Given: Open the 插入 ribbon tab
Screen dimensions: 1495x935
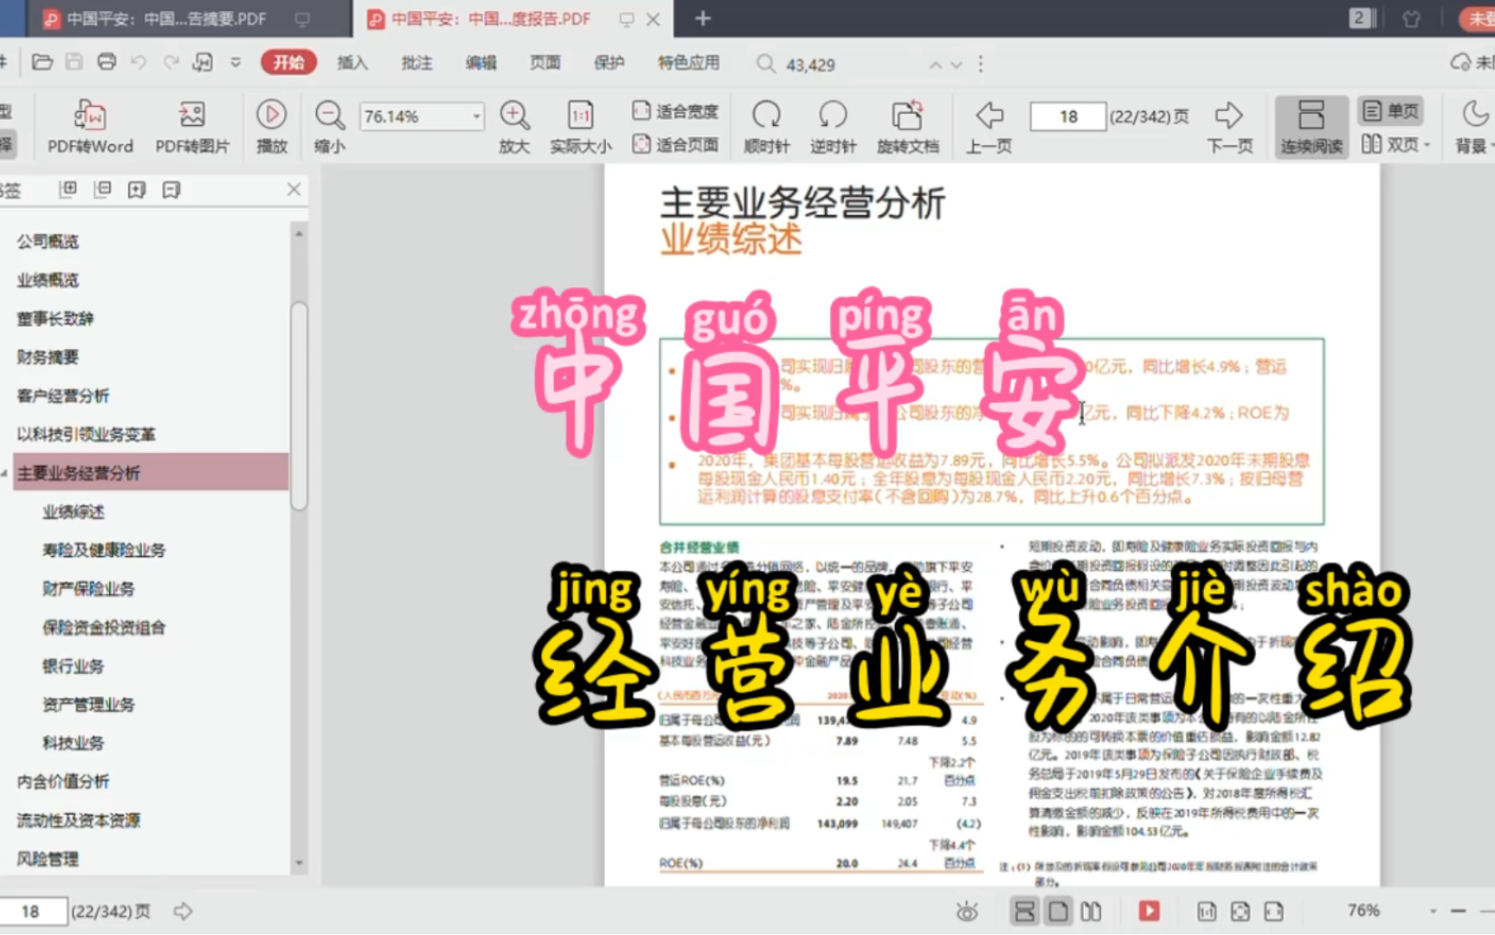Looking at the screenshot, I should coord(352,62).
